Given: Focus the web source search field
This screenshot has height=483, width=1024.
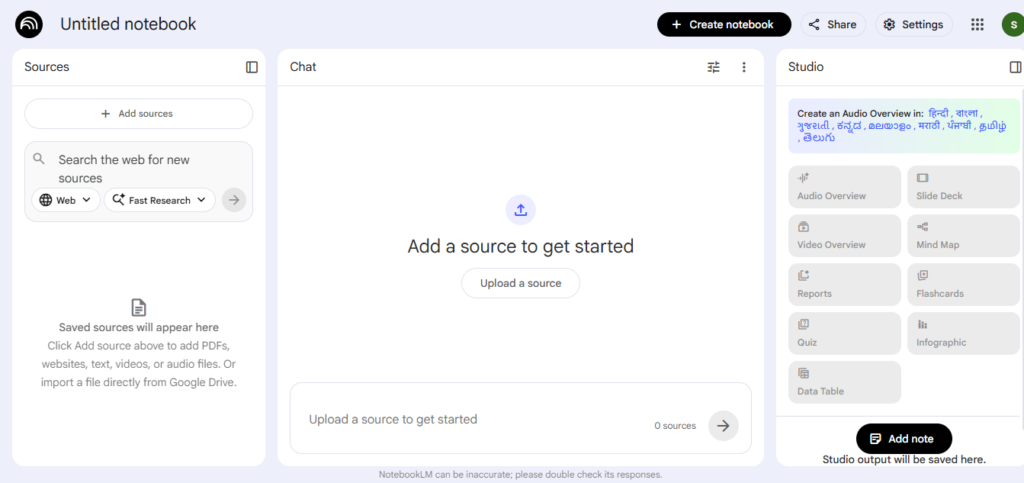Looking at the screenshot, I should point(140,168).
